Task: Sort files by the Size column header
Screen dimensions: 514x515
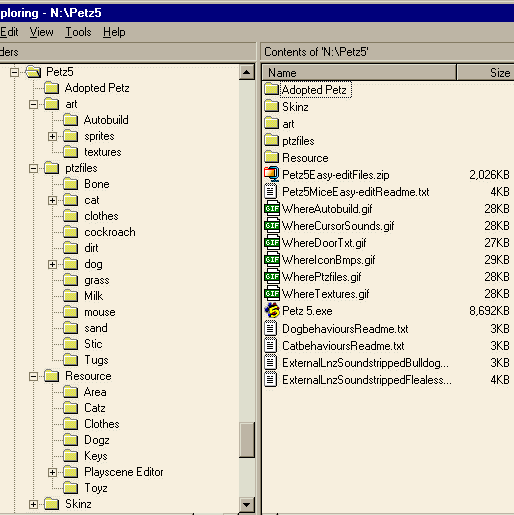Action: tap(485, 72)
